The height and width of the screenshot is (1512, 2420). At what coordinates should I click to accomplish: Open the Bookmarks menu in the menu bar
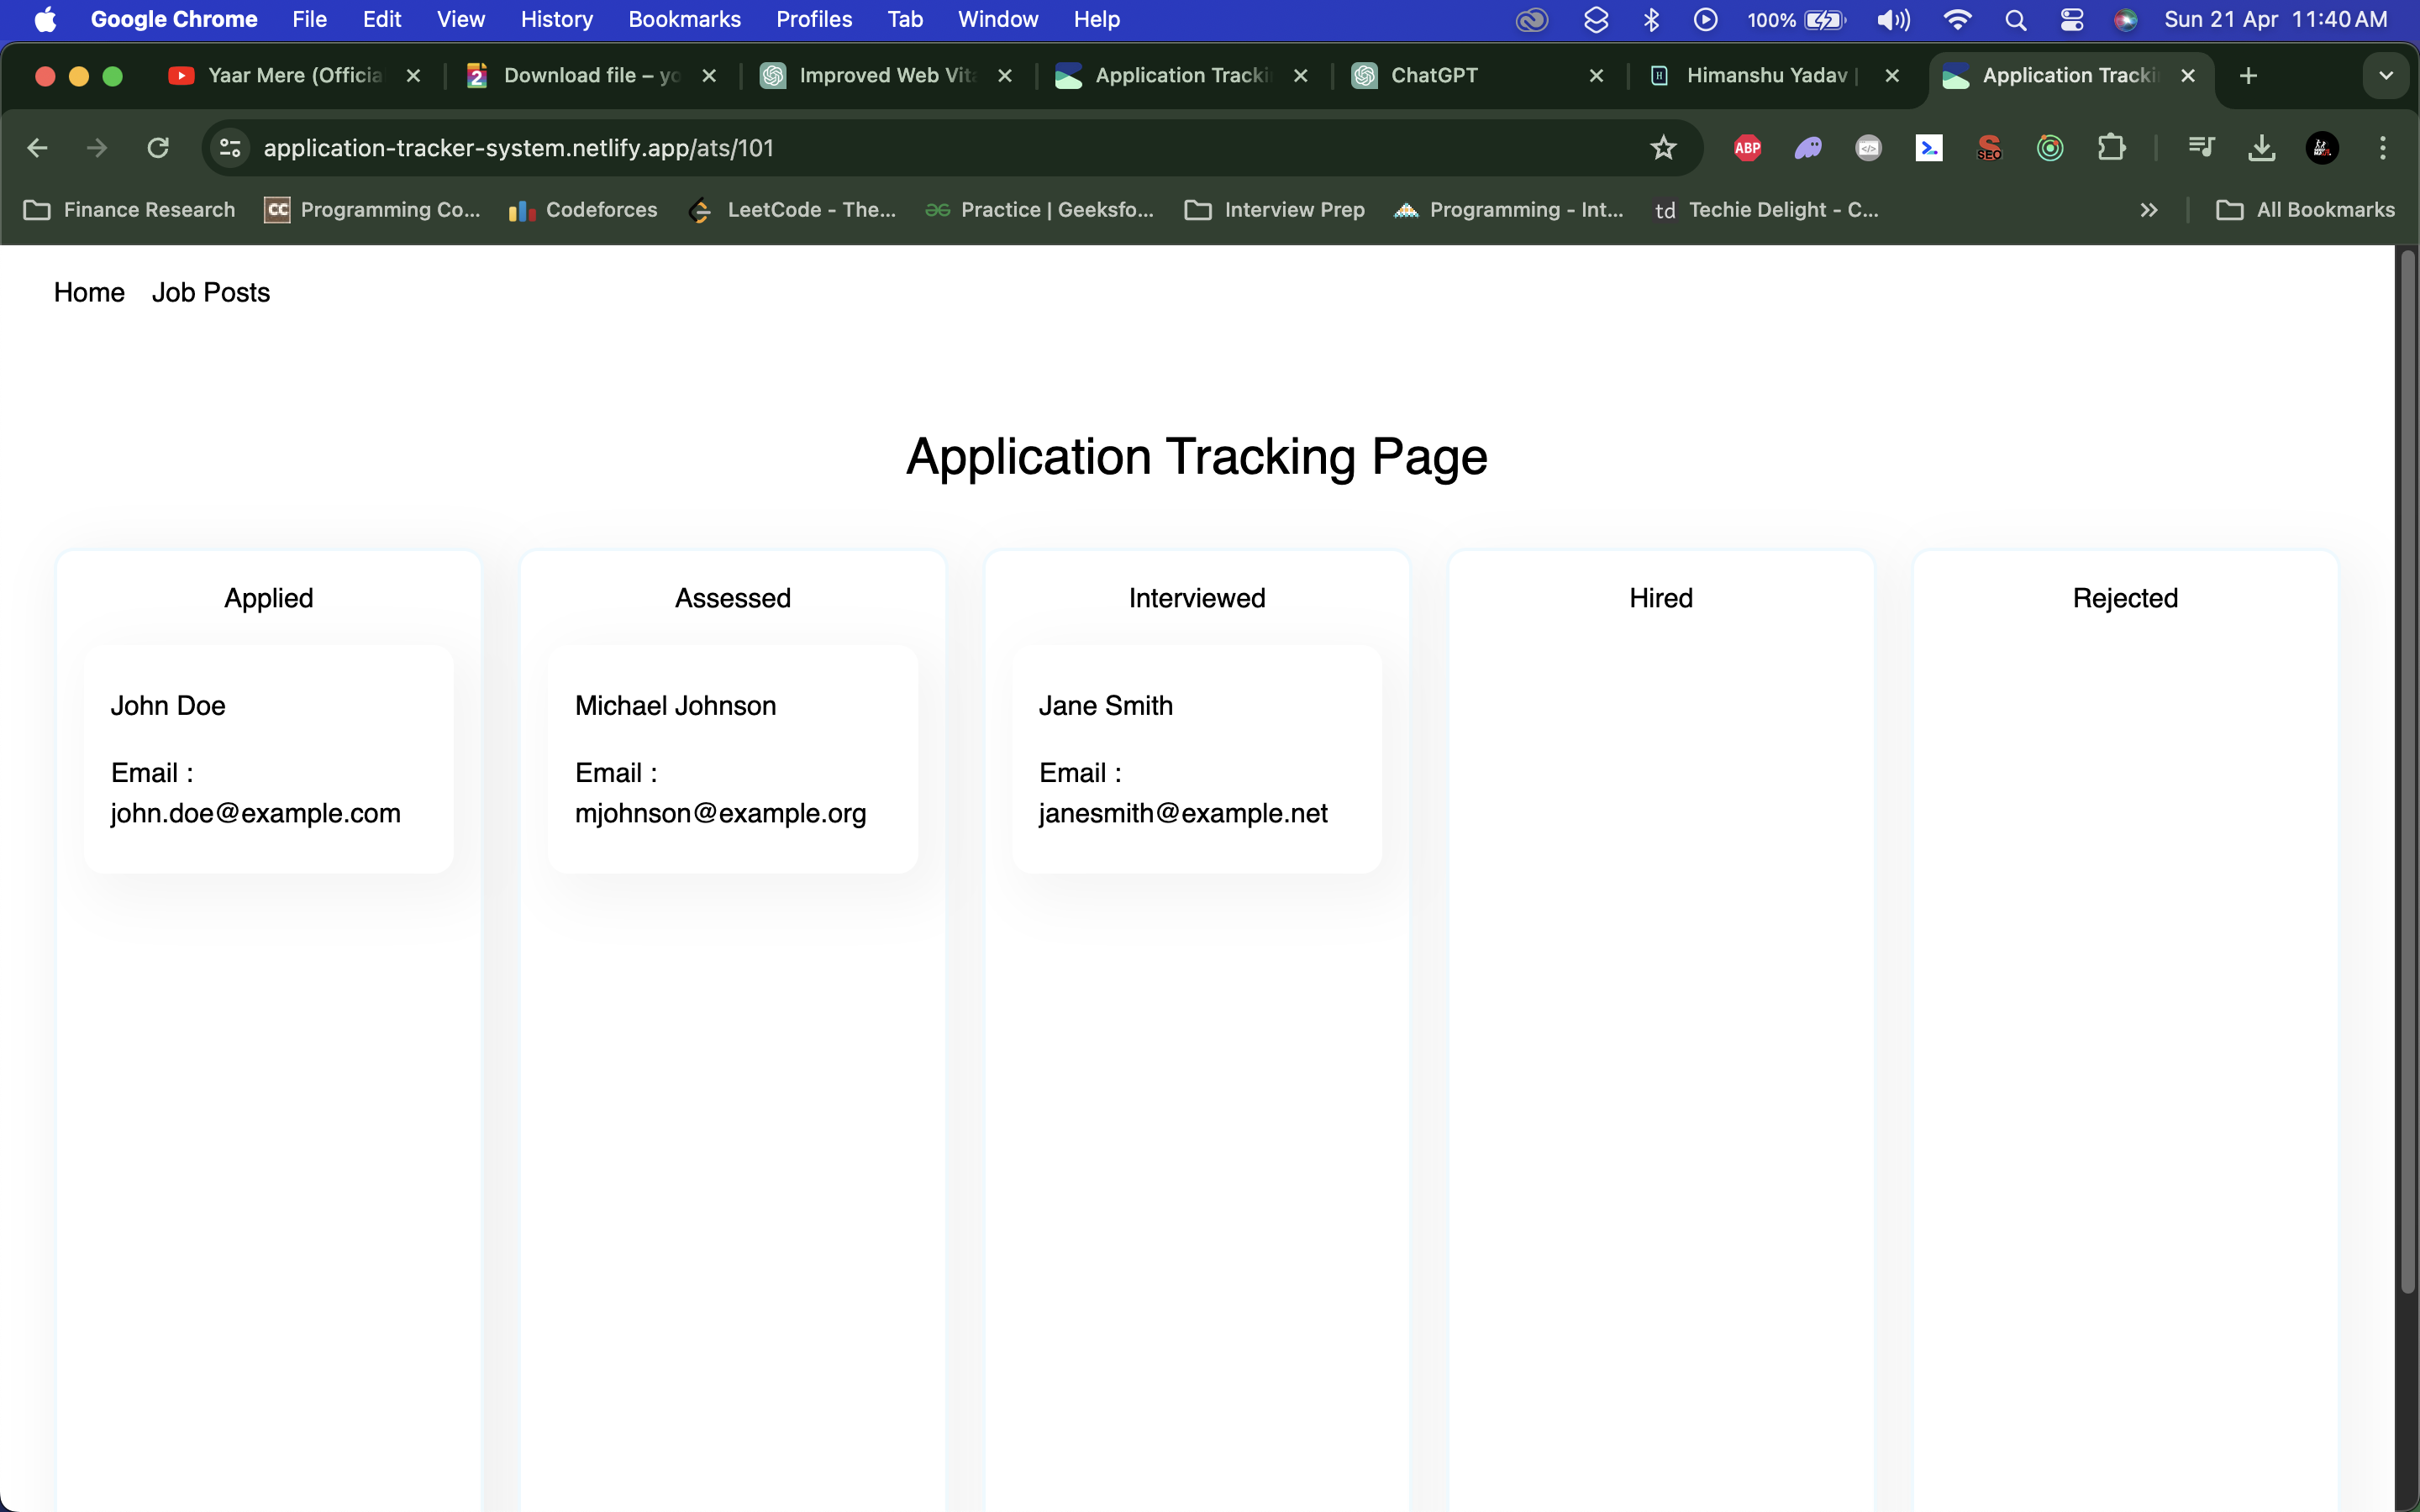[684, 19]
